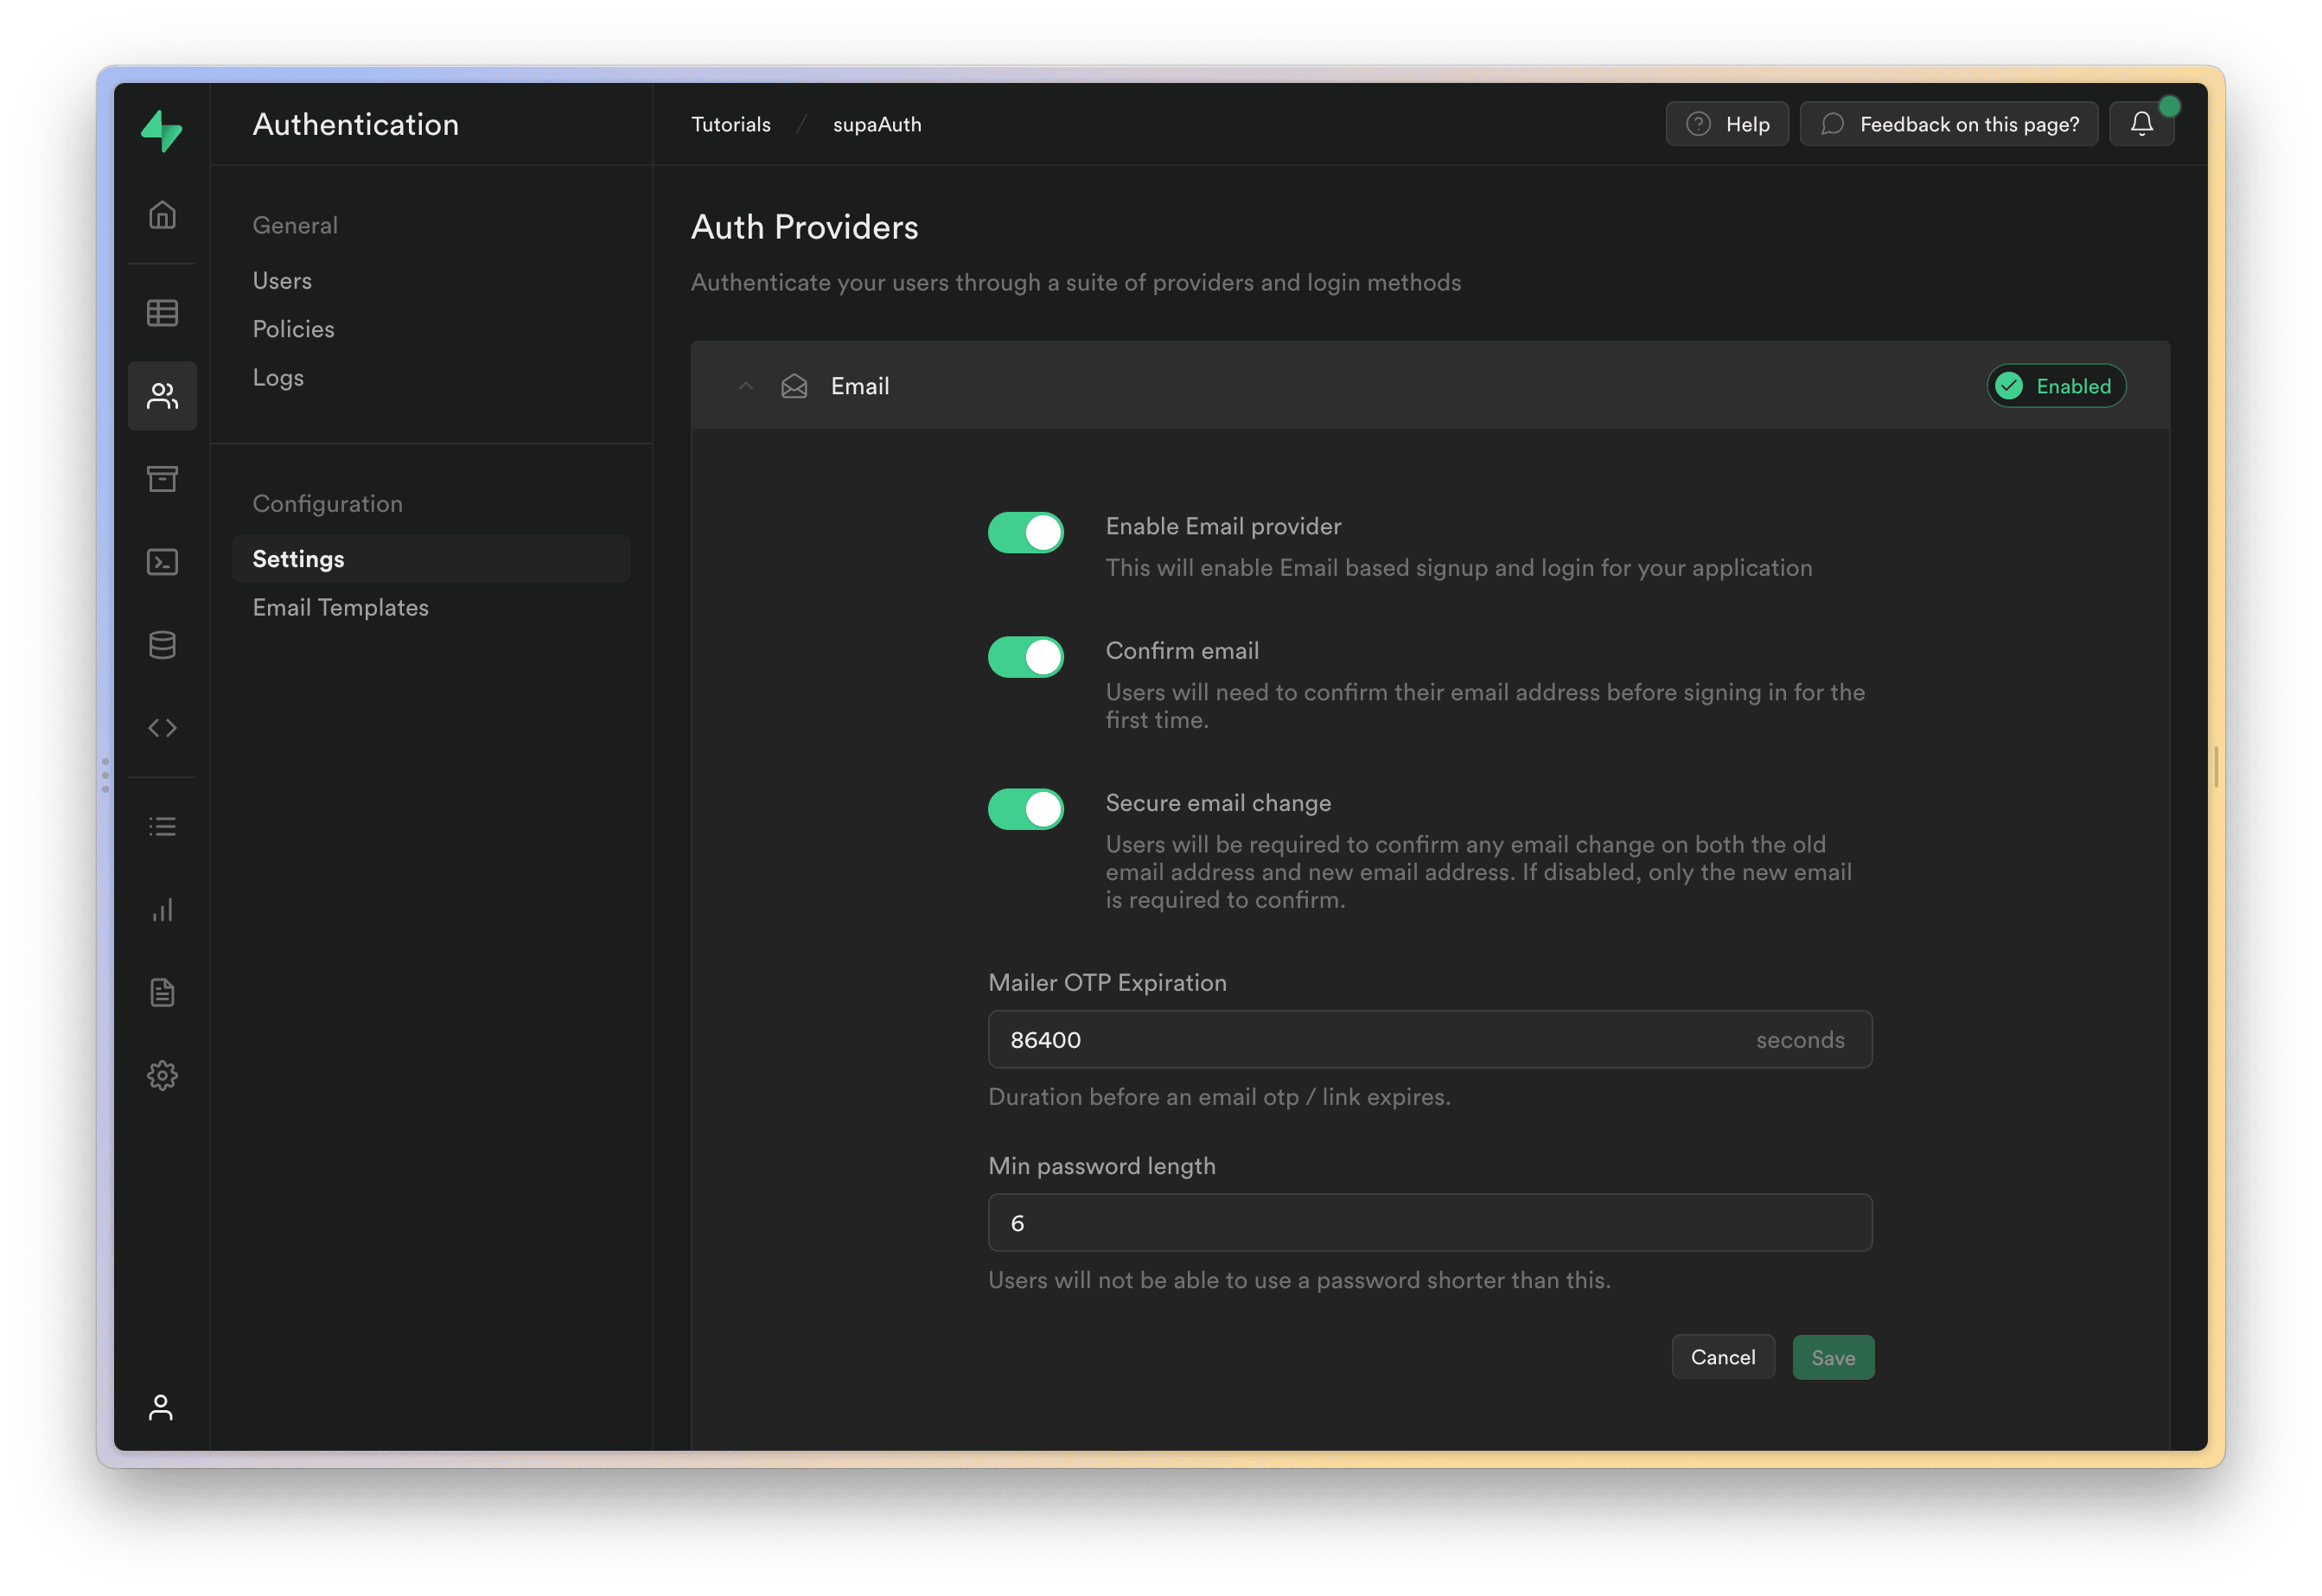This screenshot has height=1596, width=2322.
Task: Open the Table Editor icon
Action: pos(162,313)
